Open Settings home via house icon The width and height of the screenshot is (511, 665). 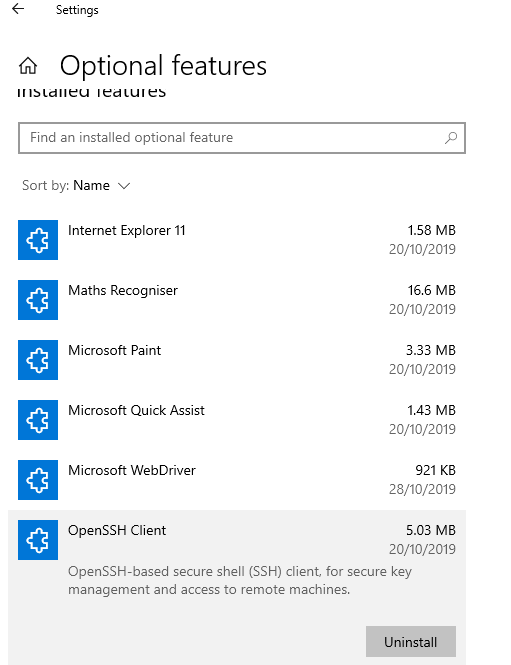[28, 66]
